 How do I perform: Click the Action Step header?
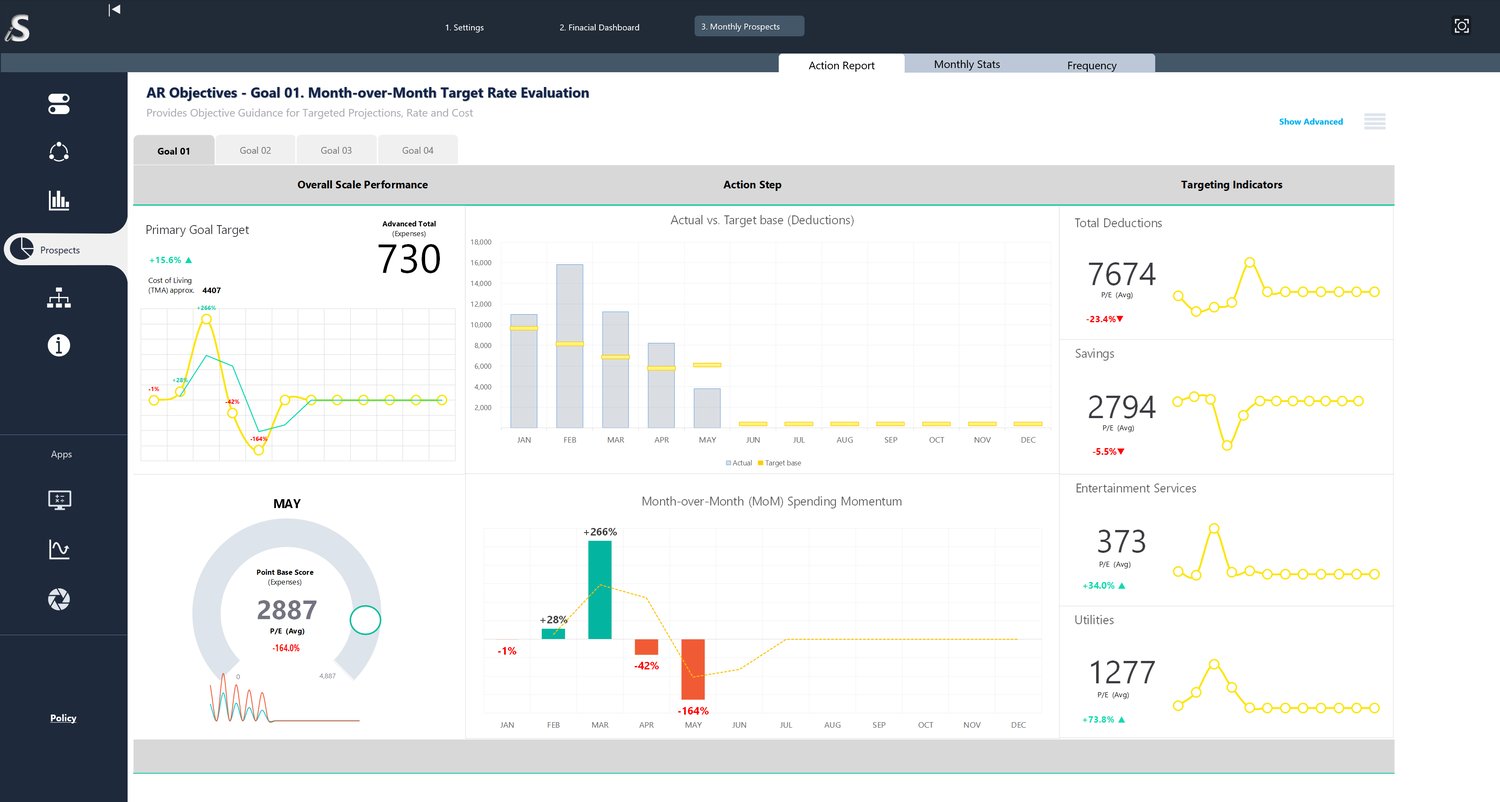[752, 185]
